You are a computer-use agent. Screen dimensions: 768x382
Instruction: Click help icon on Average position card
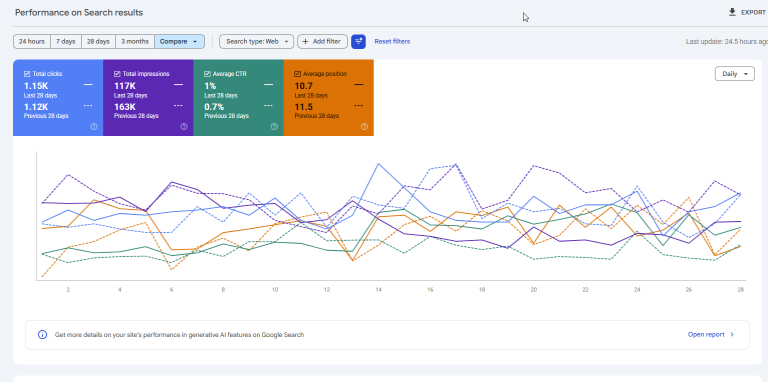tap(364, 126)
